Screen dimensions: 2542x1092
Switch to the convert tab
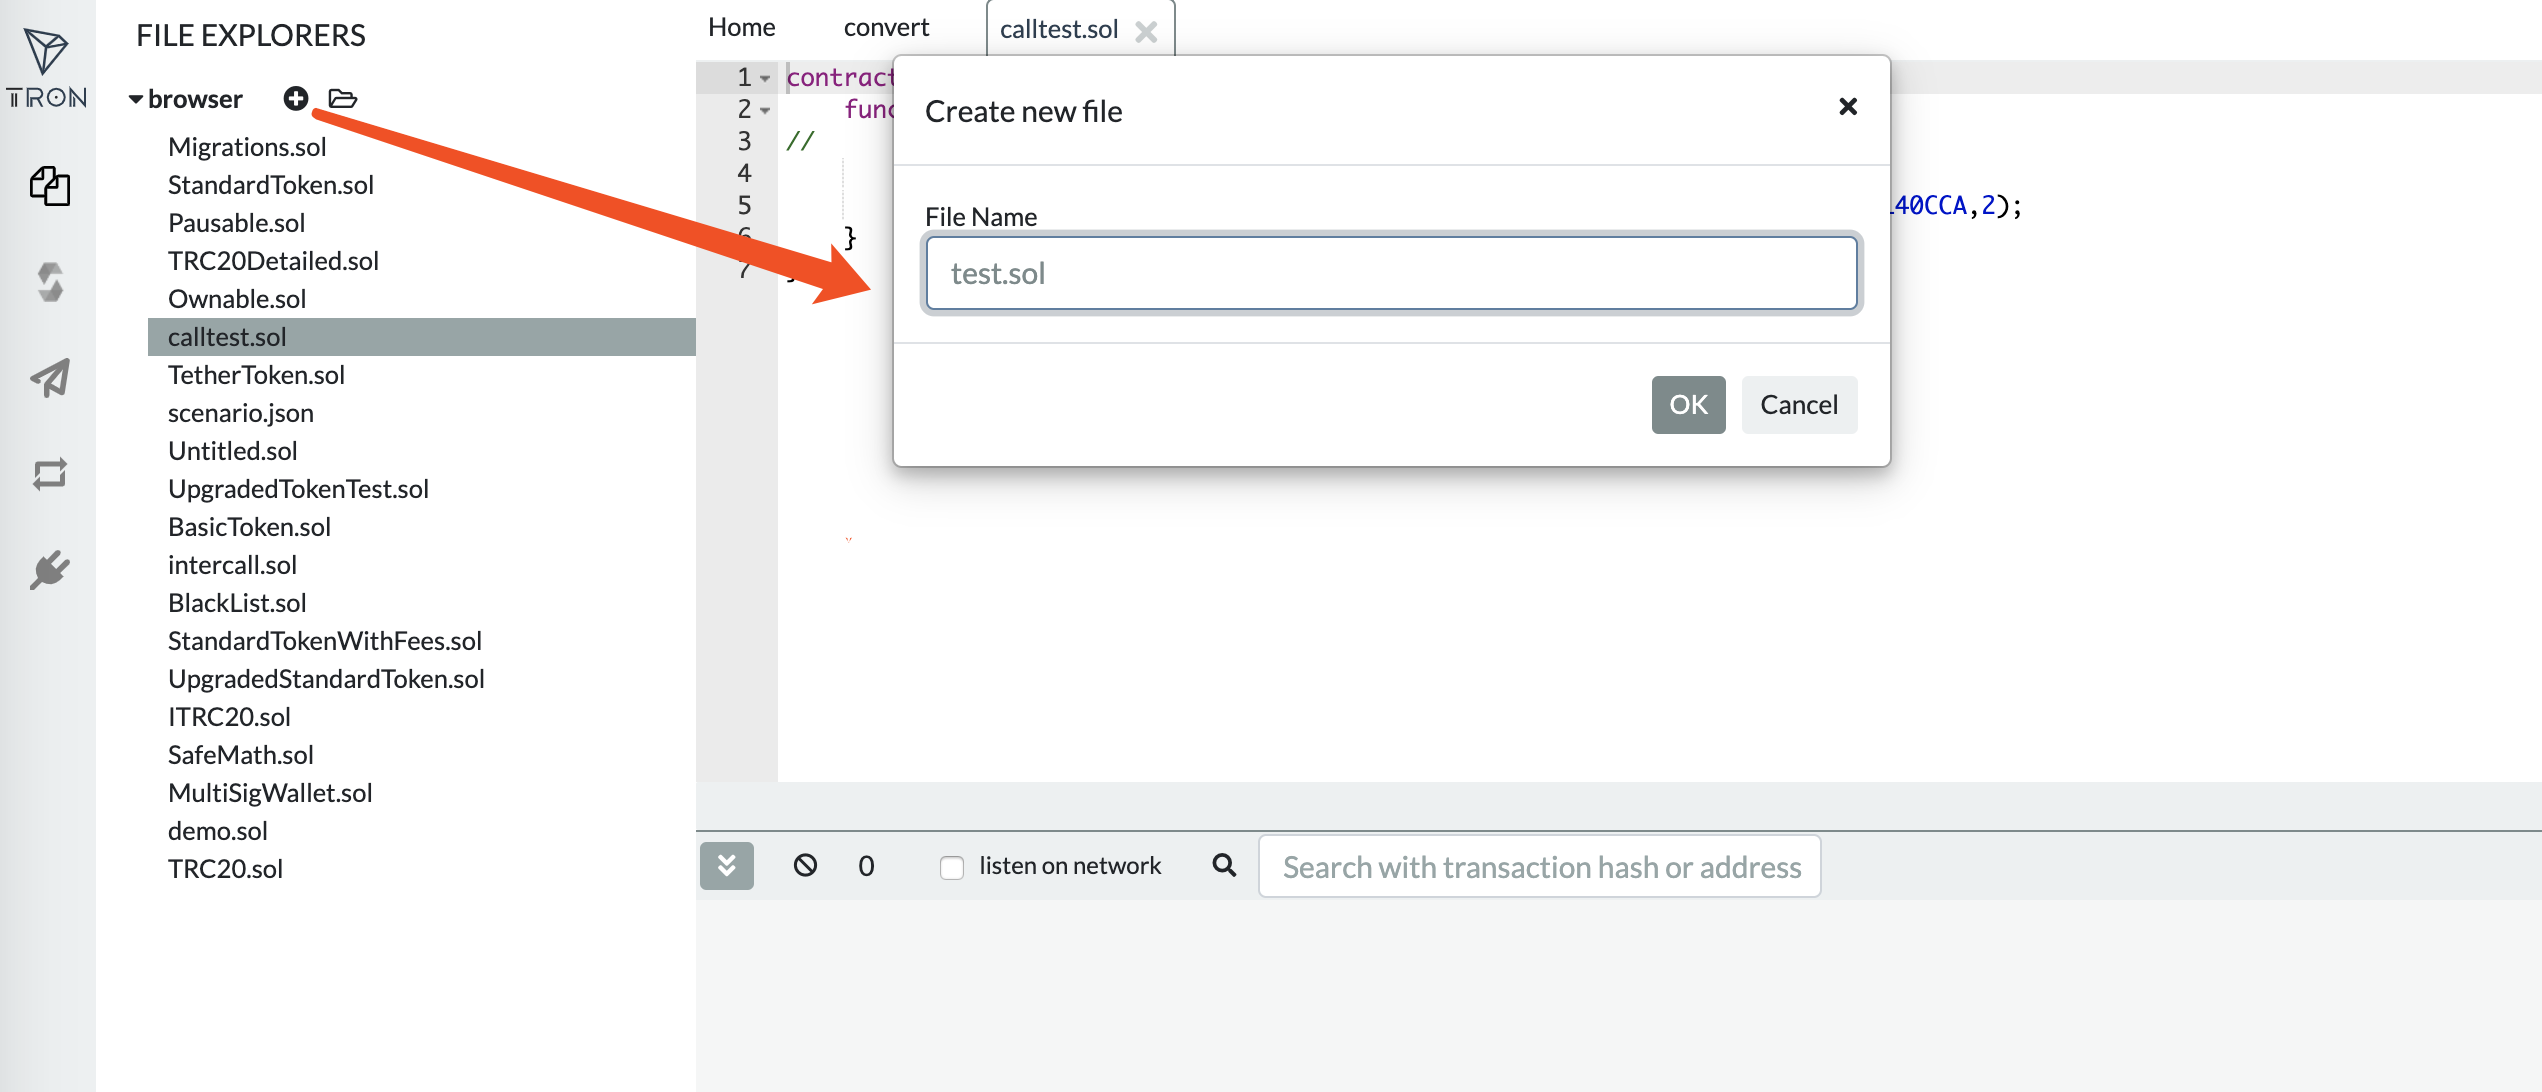(886, 27)
